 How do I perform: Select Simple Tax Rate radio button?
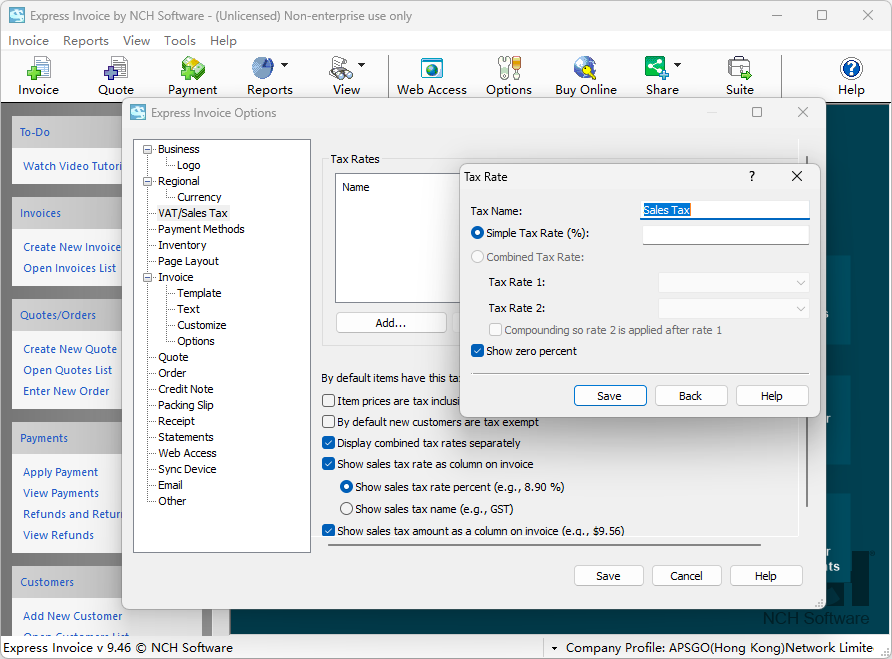tap(477, 233)
